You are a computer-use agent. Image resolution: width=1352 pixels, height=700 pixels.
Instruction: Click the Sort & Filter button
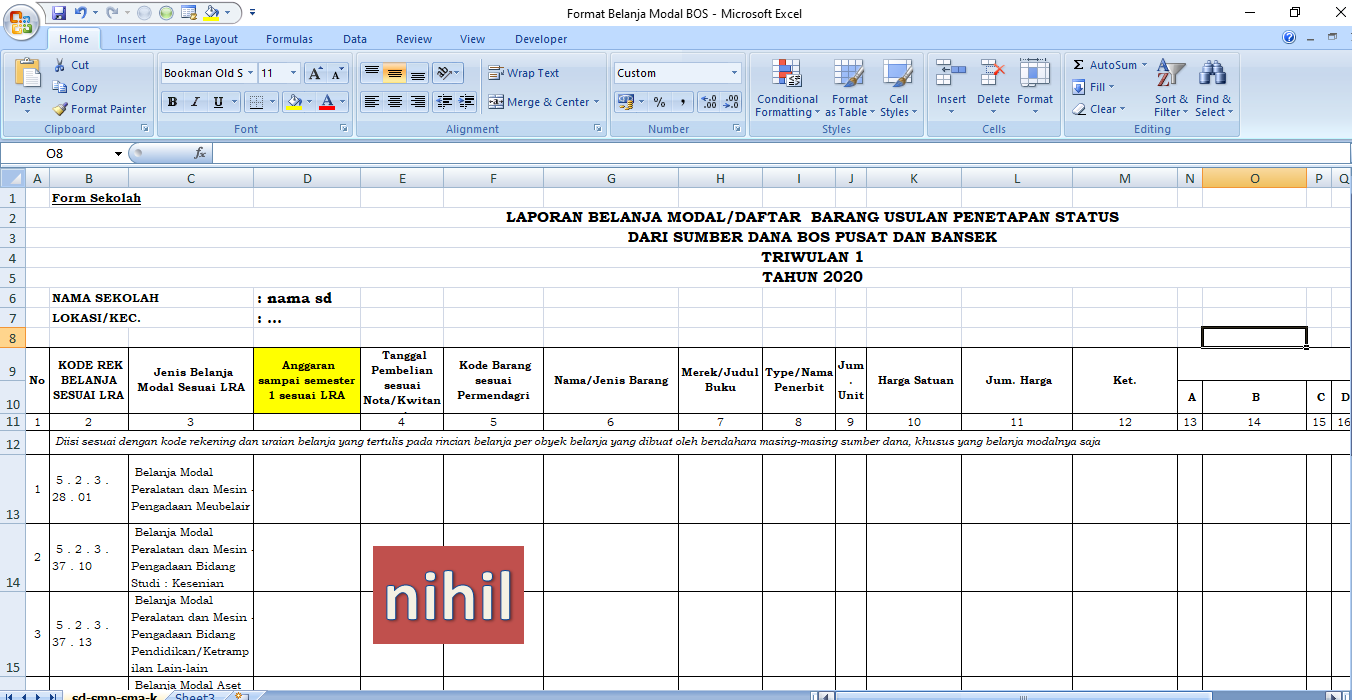coord(1170,88)
